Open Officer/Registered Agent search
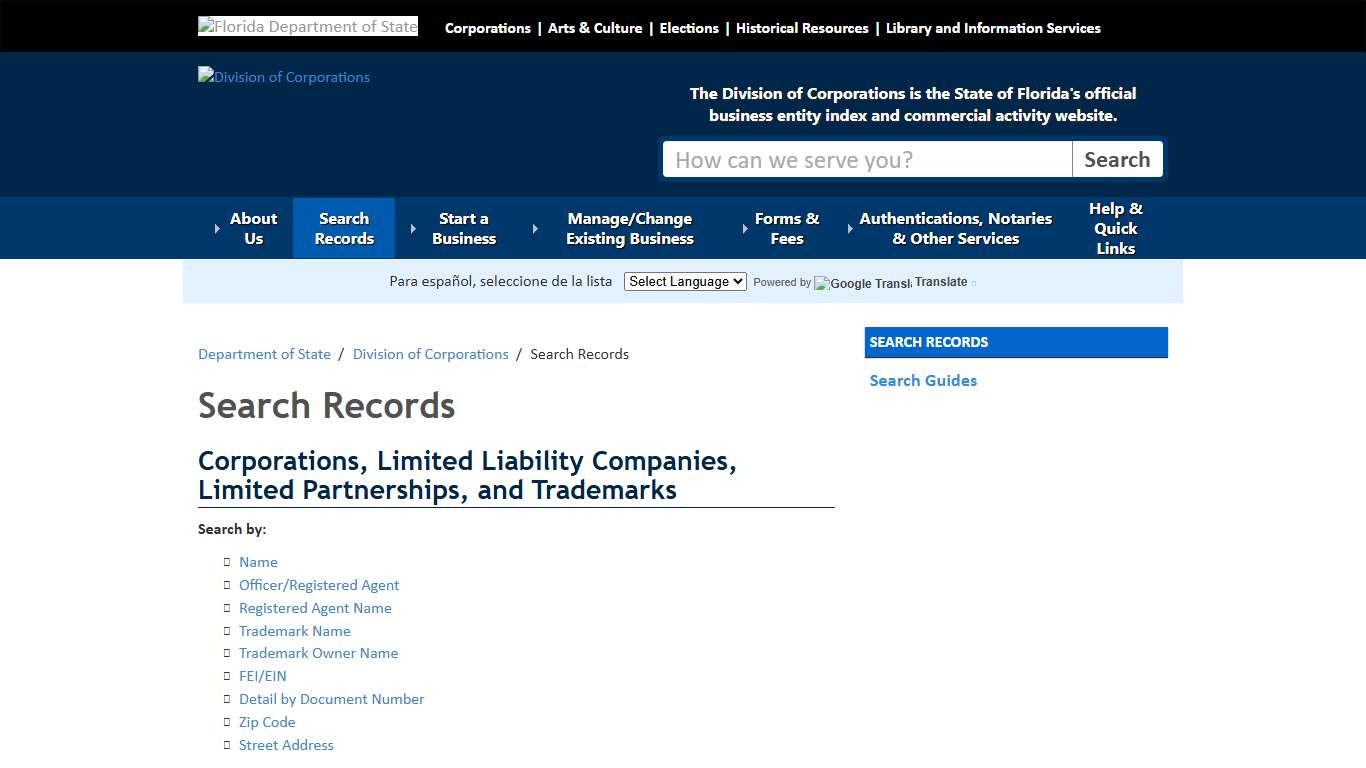 coord(319,585)
